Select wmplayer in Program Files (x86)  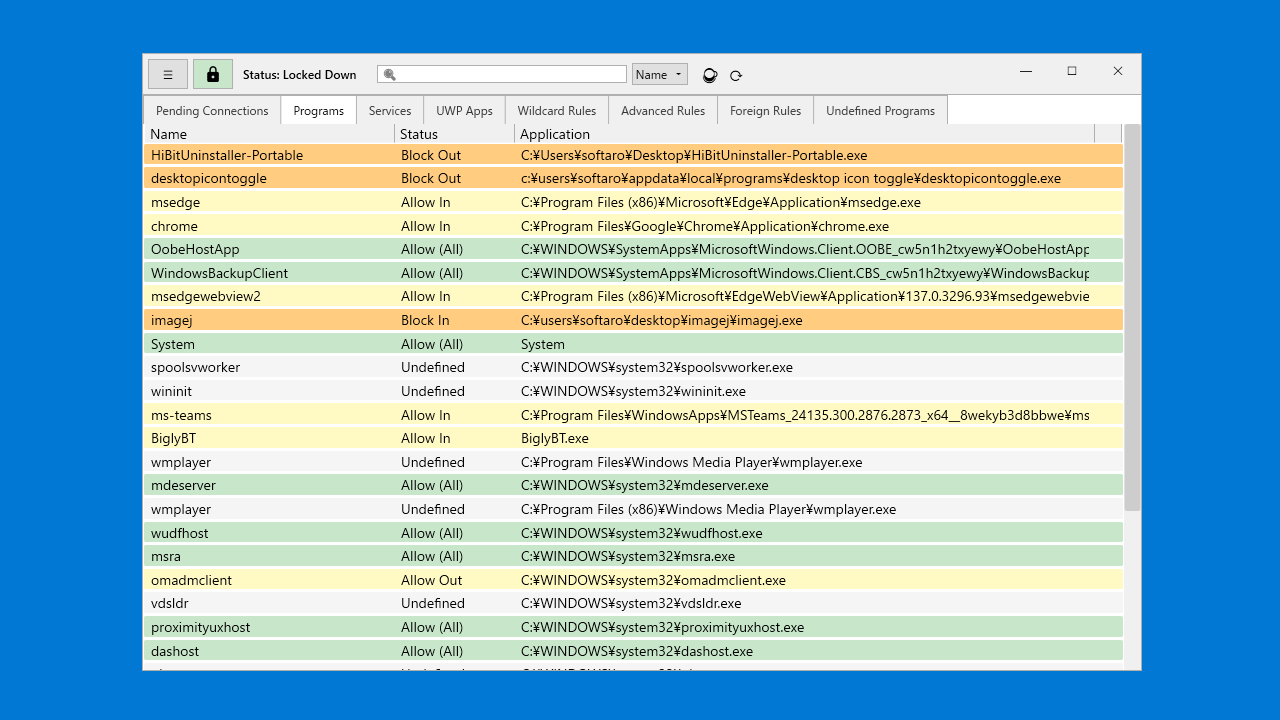point(633,509)
